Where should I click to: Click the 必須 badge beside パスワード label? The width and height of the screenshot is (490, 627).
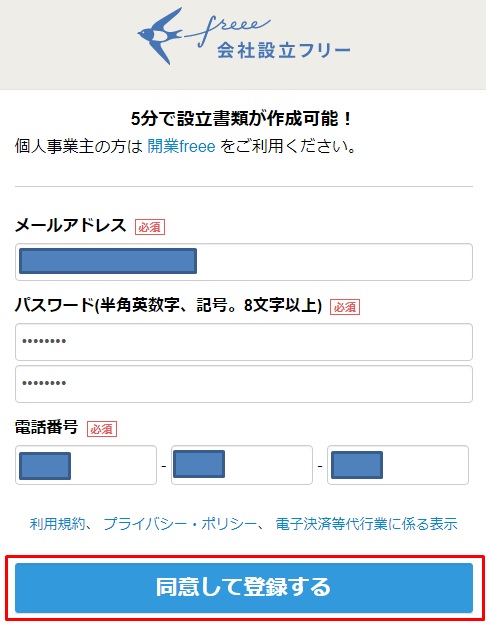click(x=345, y=307)
